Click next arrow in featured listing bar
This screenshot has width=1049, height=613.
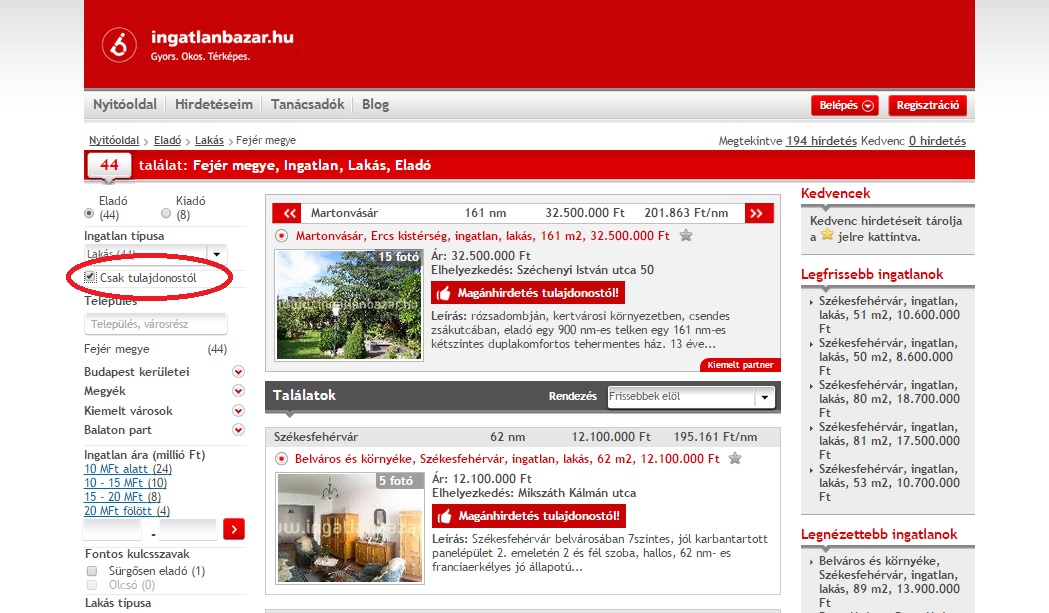click(760, 213)
